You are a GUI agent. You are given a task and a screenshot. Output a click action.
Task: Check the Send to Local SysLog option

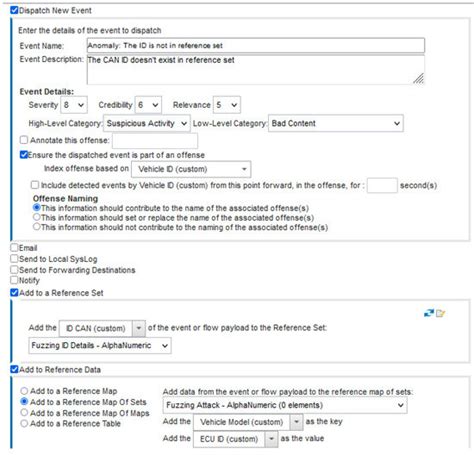pyautogui.click(x=14, y=259)
